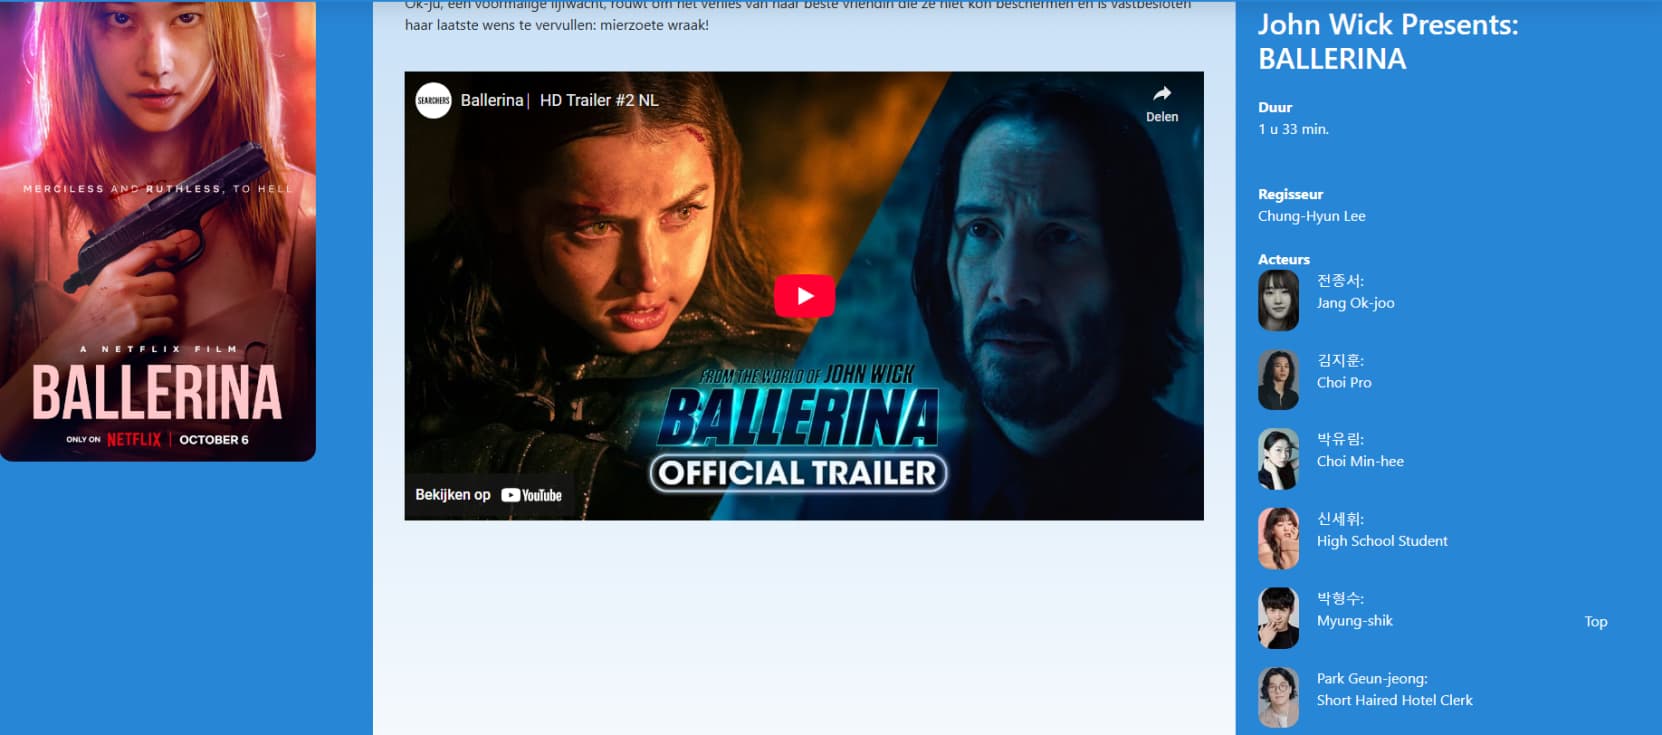Click actor name Park Geun-jeong
The height and width of the screenshot is (735, 1662).
click(x=1372, y=678)
